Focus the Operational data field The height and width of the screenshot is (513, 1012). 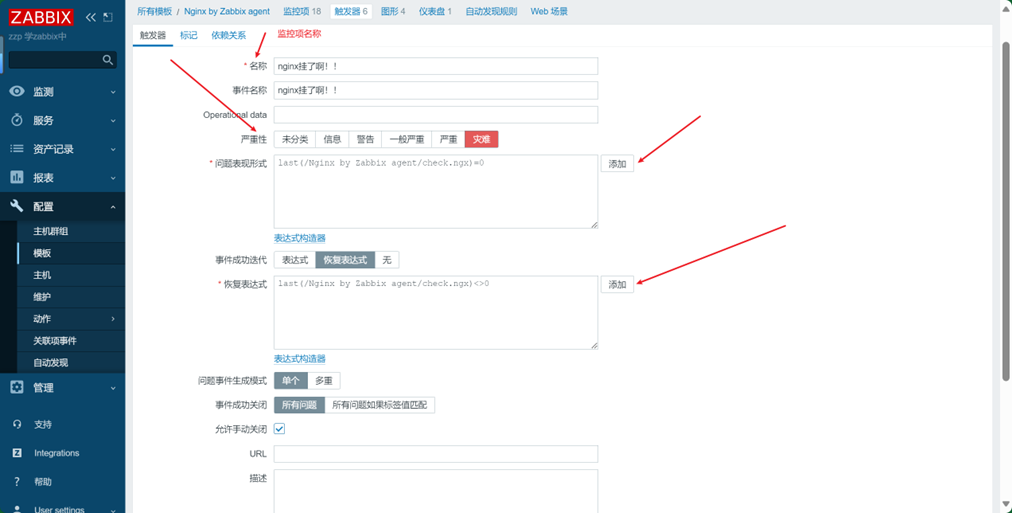pos(436,115)
